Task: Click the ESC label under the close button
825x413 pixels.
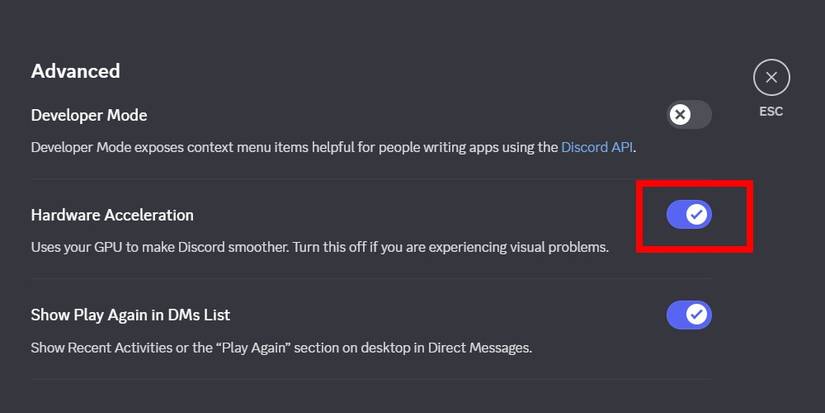Action: click(x=771, y=111)
